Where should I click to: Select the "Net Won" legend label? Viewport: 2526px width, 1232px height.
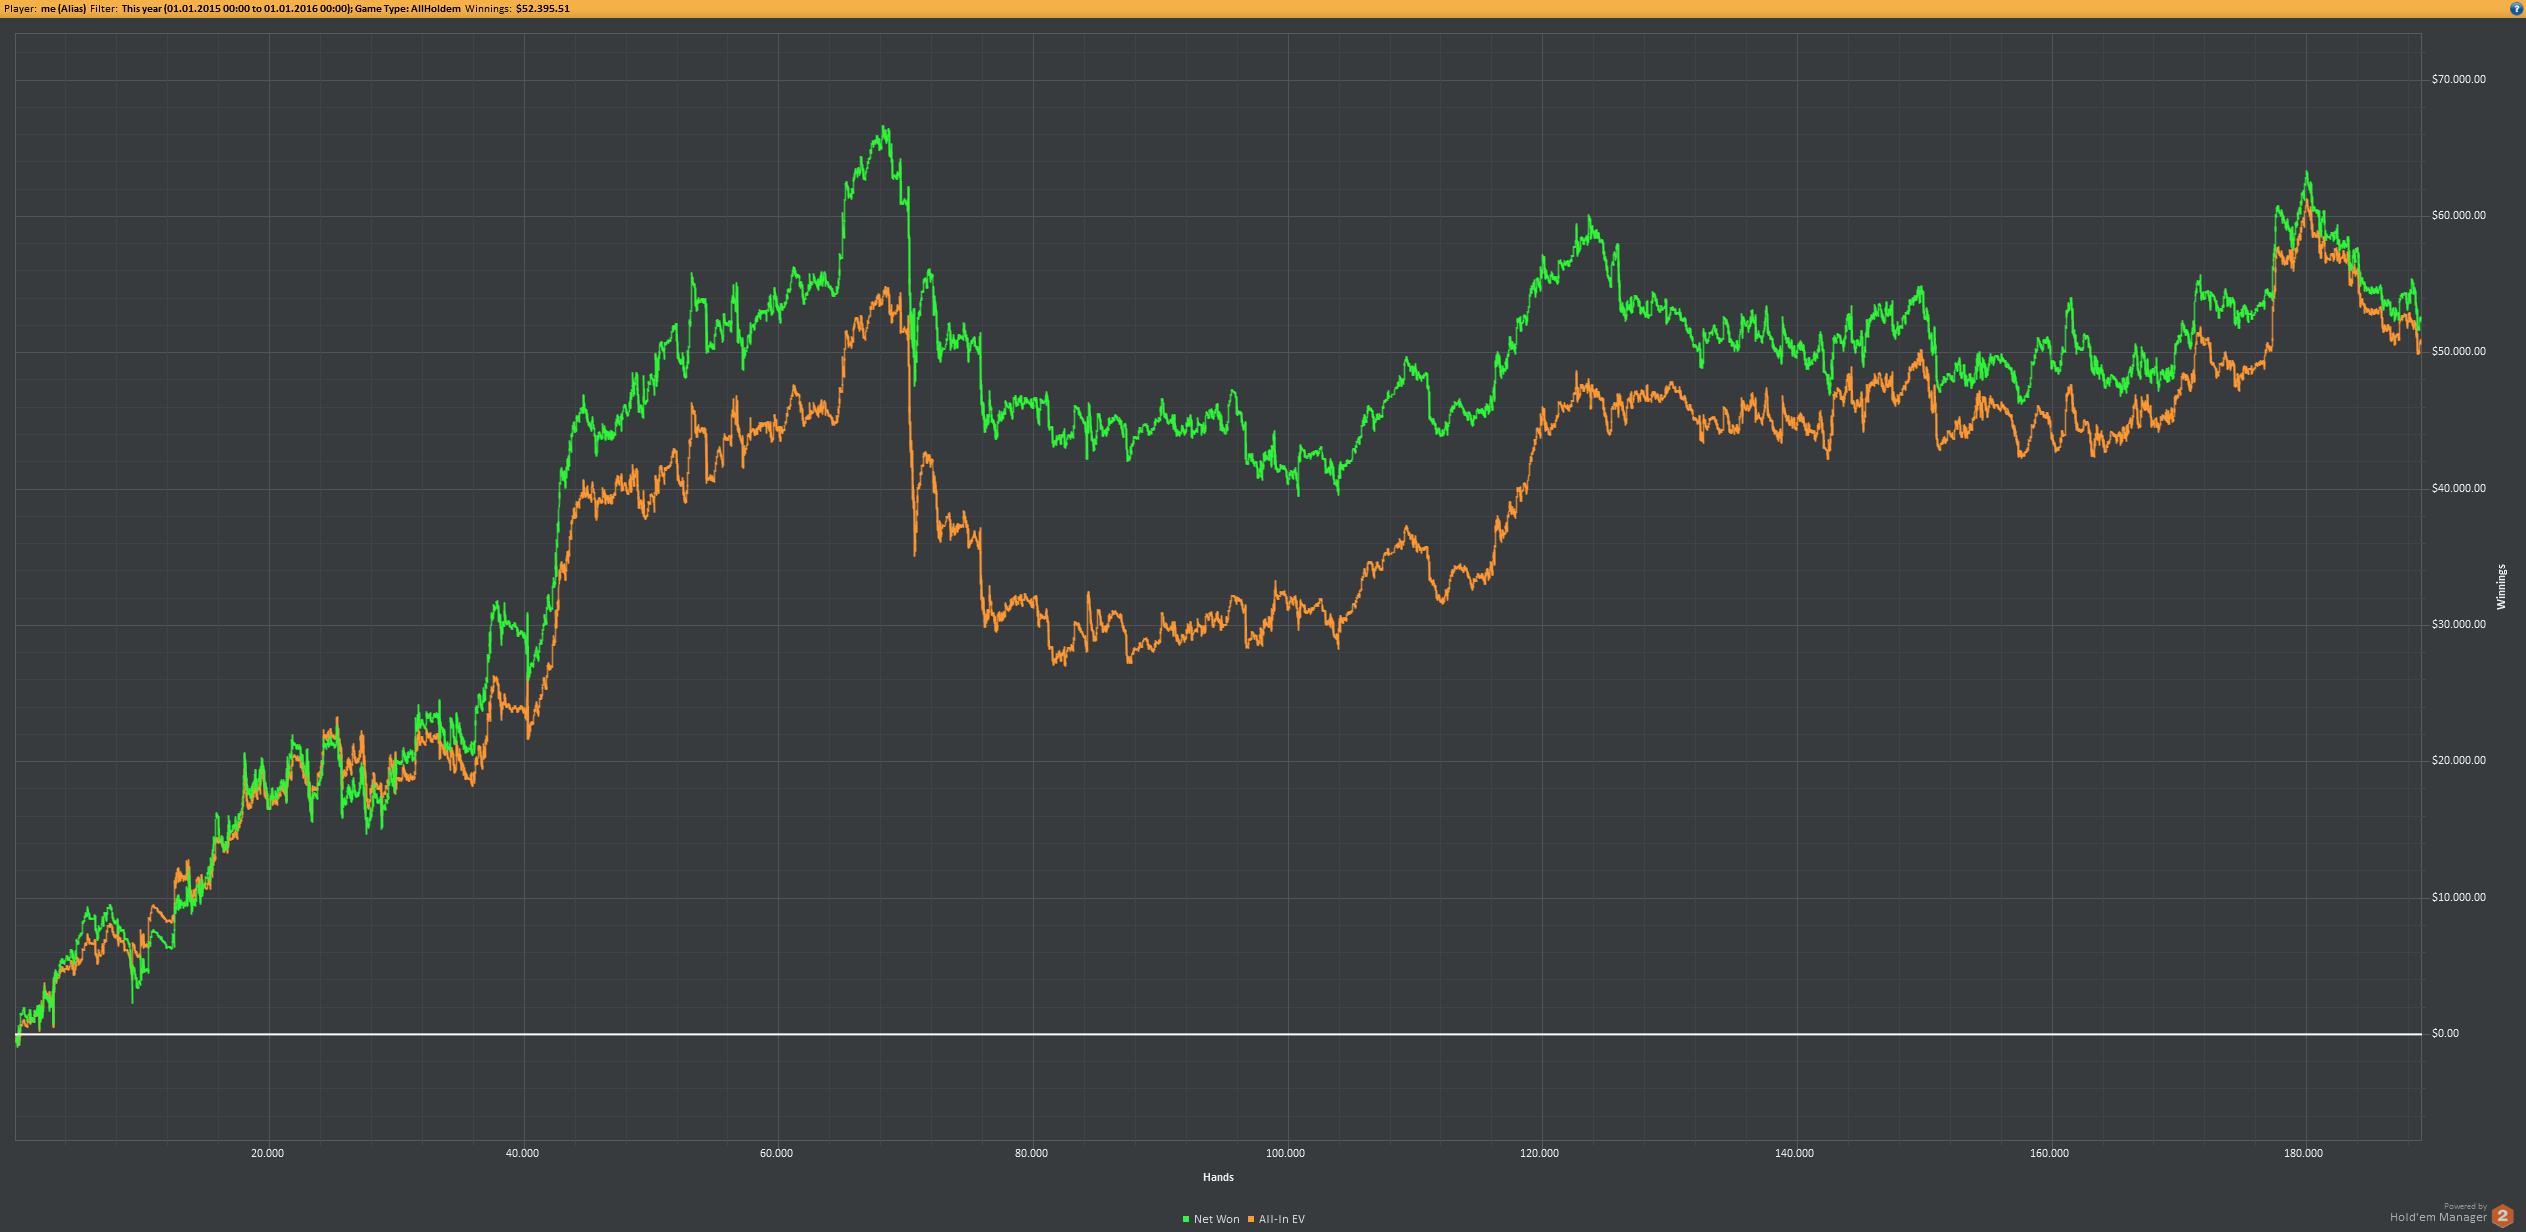click(x=1216, y=1219)
